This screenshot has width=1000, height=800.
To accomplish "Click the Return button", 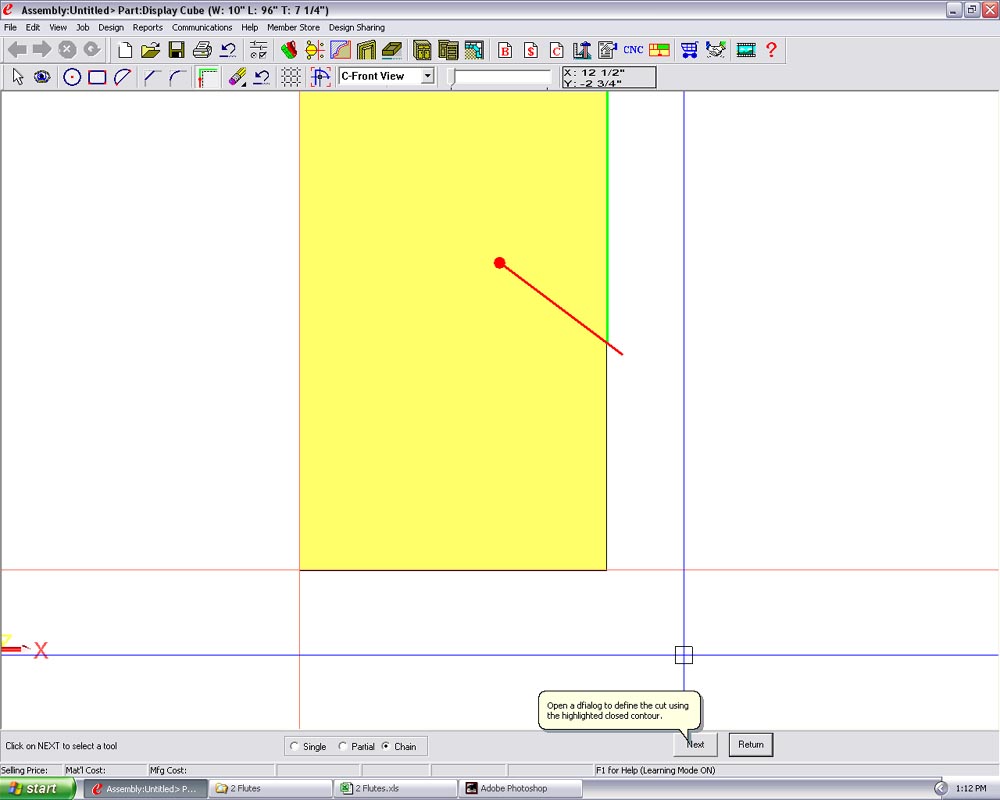I will click(x=751, y=744).
